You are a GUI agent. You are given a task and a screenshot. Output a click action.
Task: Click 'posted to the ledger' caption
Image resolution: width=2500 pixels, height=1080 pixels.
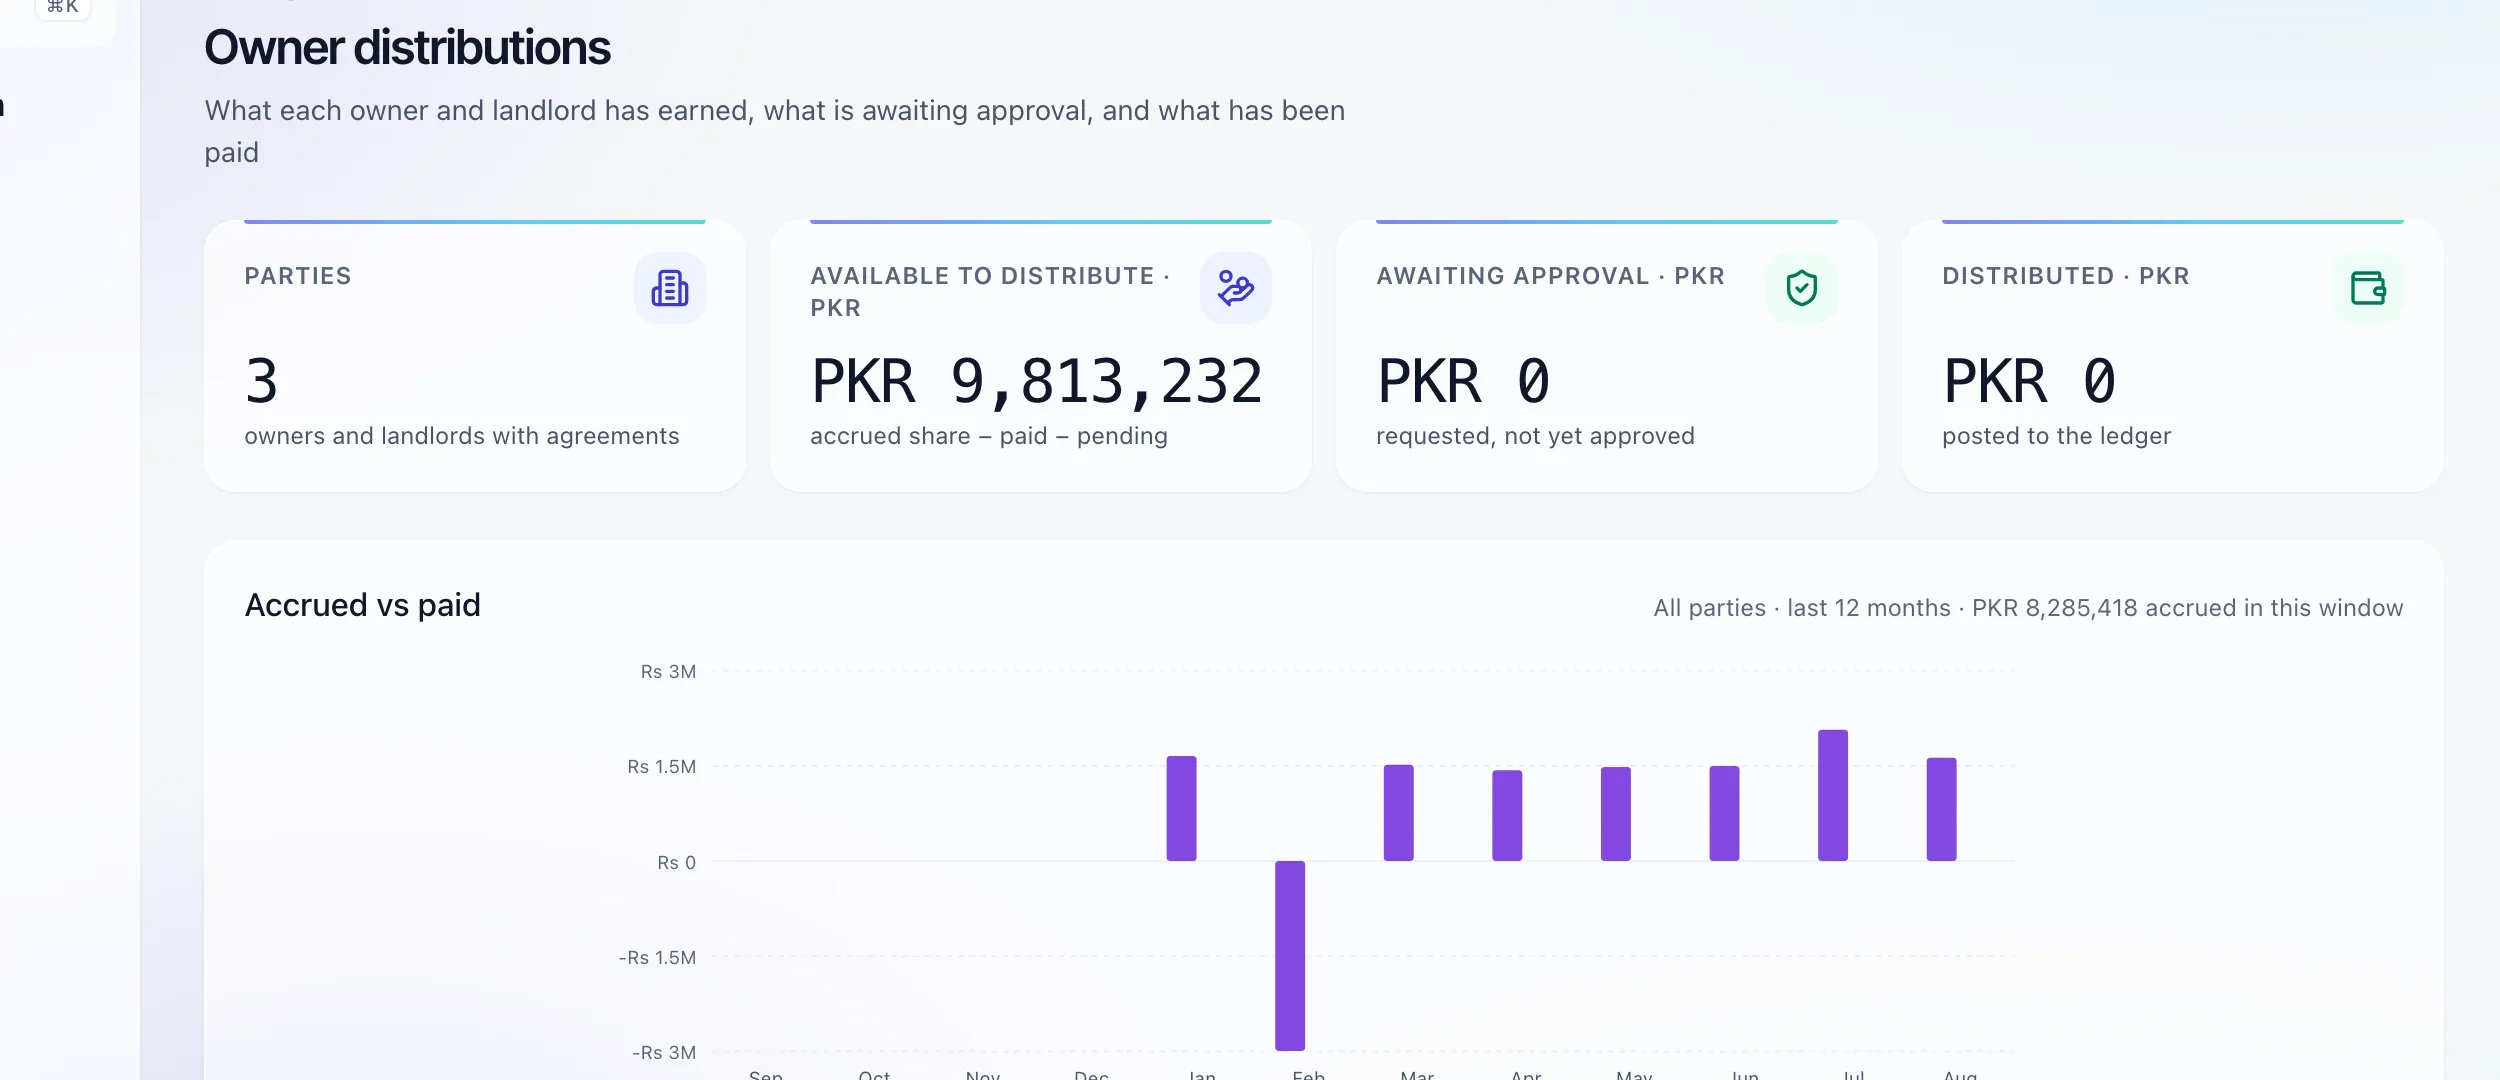point(2056,436)
